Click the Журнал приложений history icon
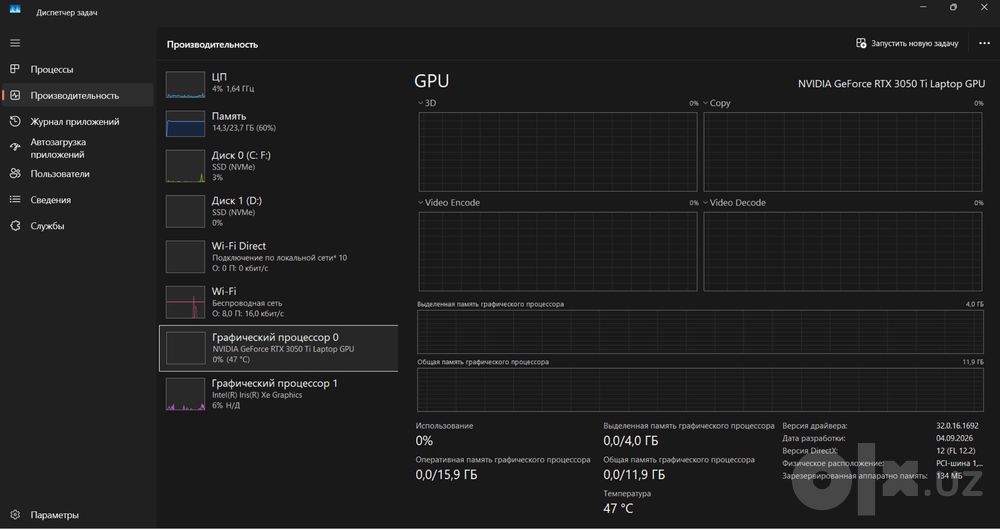 15,121
